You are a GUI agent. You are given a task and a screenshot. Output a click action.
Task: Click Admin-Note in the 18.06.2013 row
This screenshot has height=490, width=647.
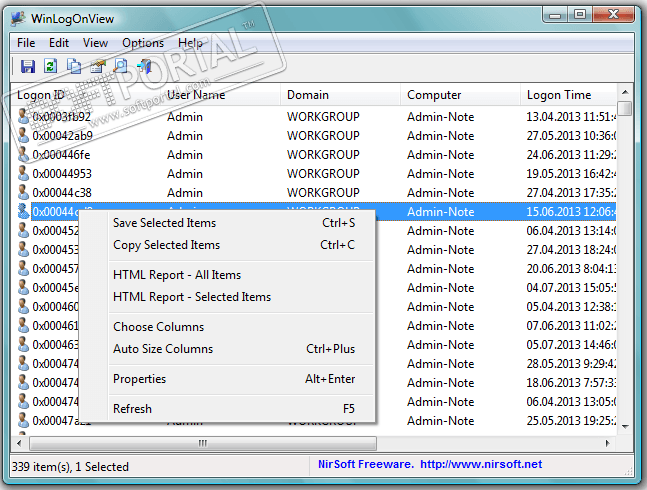(440, 382)
